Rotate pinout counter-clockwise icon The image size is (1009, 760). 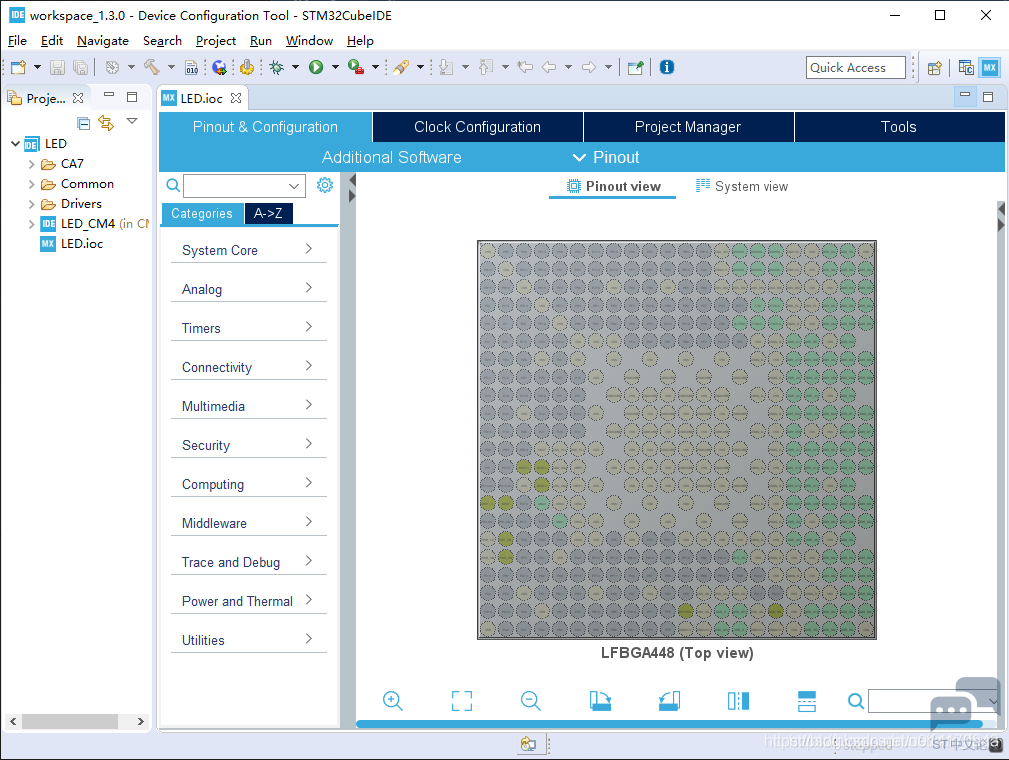click(x=669, y=701)
